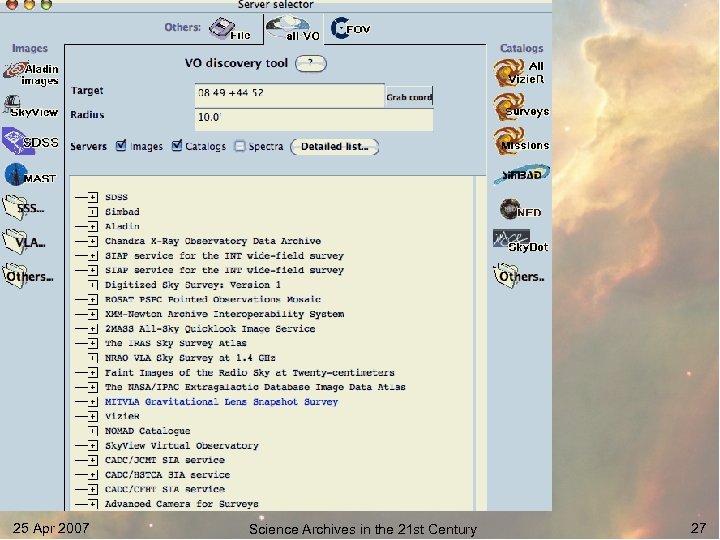Viewport: 720px width, 540px height.
Task: Expand the Aladin tree node
Action: 93,227
